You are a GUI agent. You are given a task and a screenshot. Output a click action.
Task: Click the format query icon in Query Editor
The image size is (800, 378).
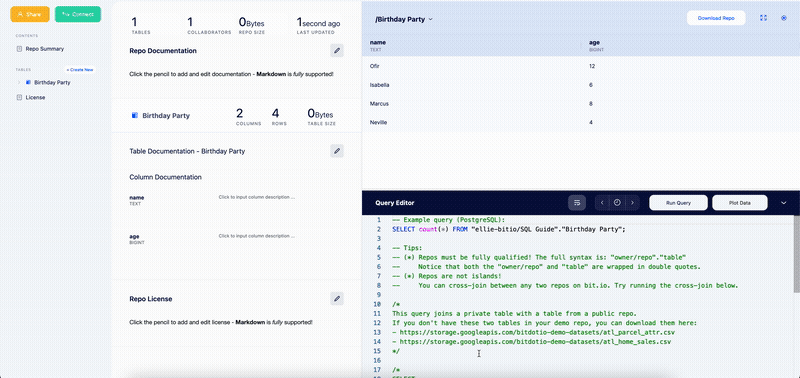point(577,203)
